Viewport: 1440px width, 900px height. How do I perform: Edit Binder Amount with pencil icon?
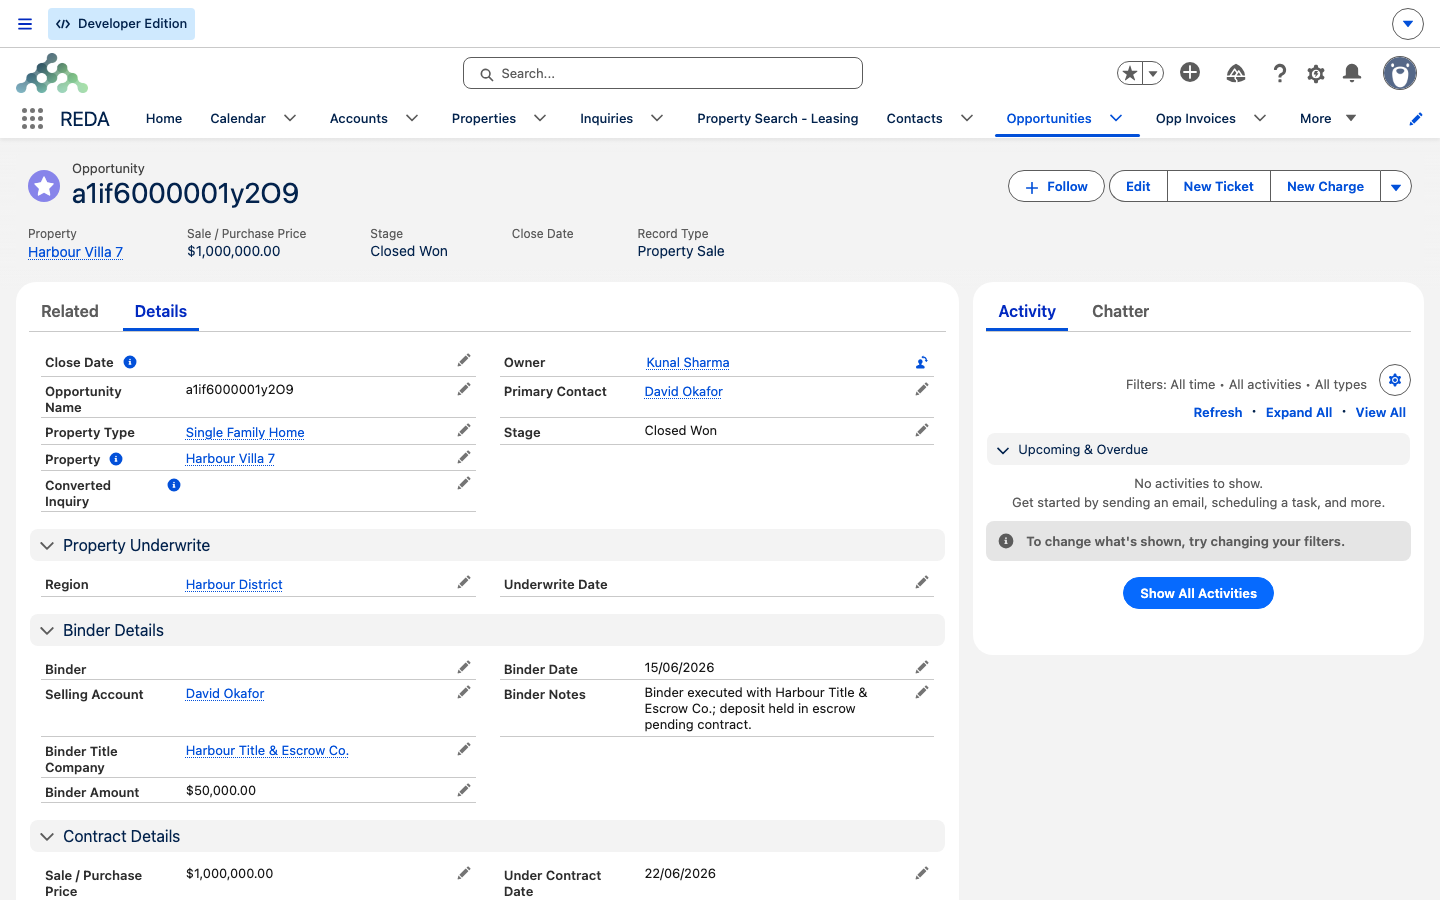click(464, 790)
